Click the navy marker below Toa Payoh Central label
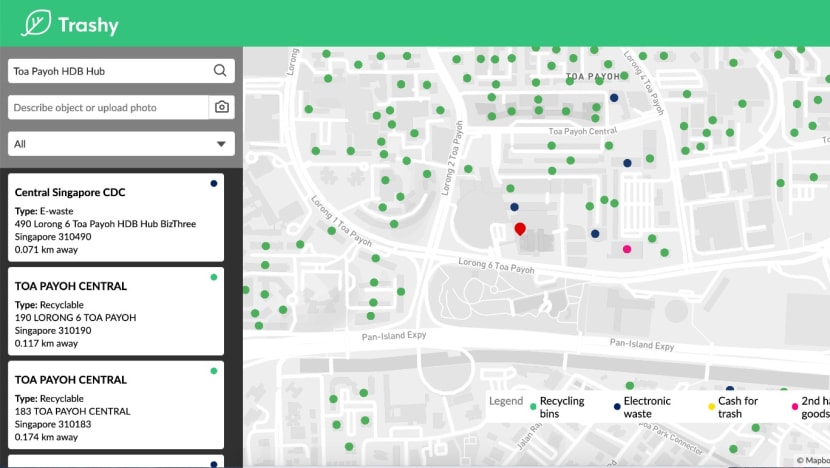The image size is (830, 468). tap(627, 163)
